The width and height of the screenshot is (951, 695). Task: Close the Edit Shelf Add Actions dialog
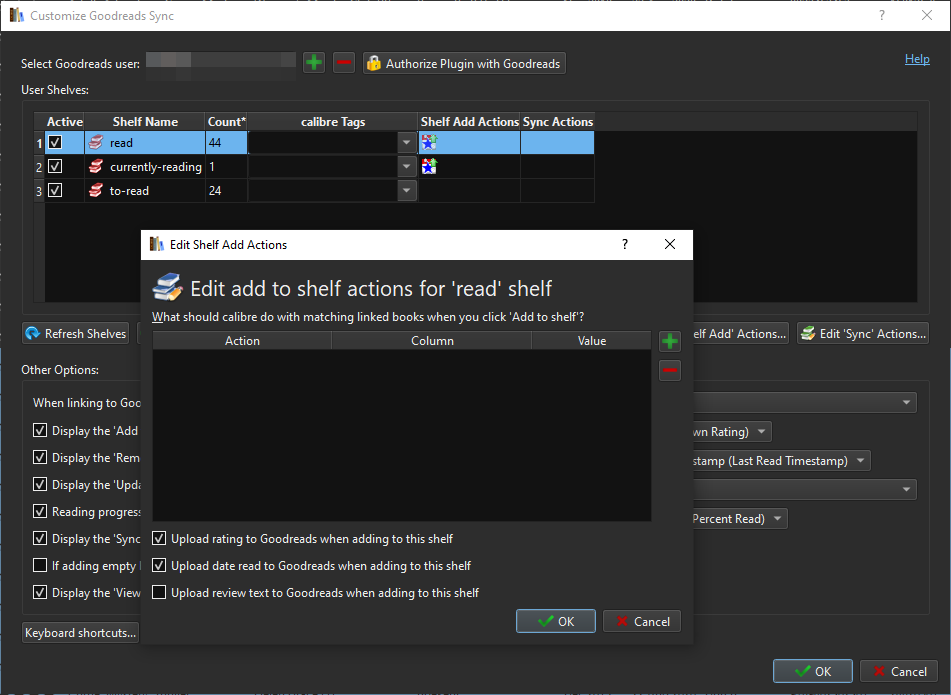[670, 244]
